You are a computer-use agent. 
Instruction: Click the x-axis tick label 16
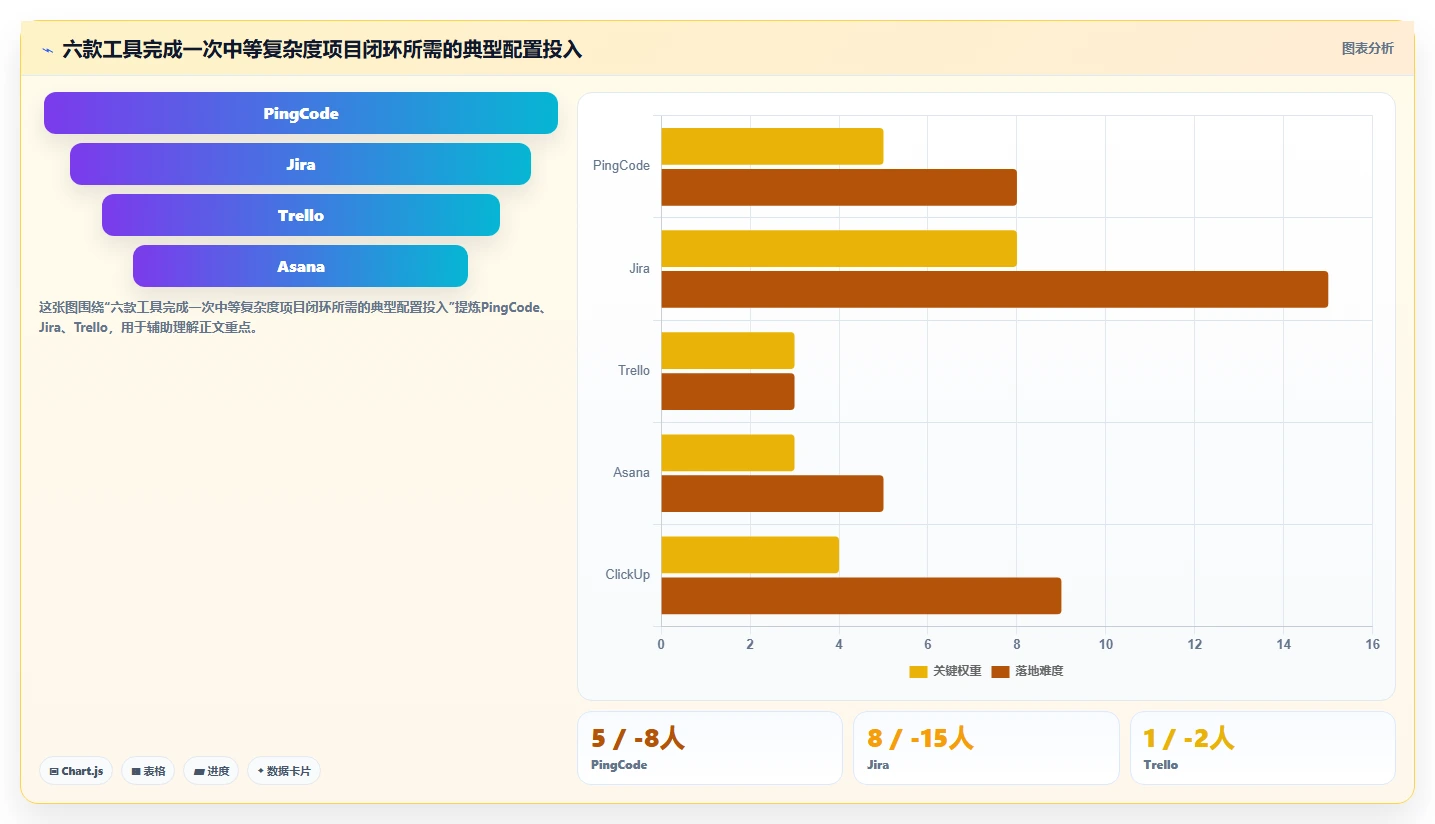1372,644
